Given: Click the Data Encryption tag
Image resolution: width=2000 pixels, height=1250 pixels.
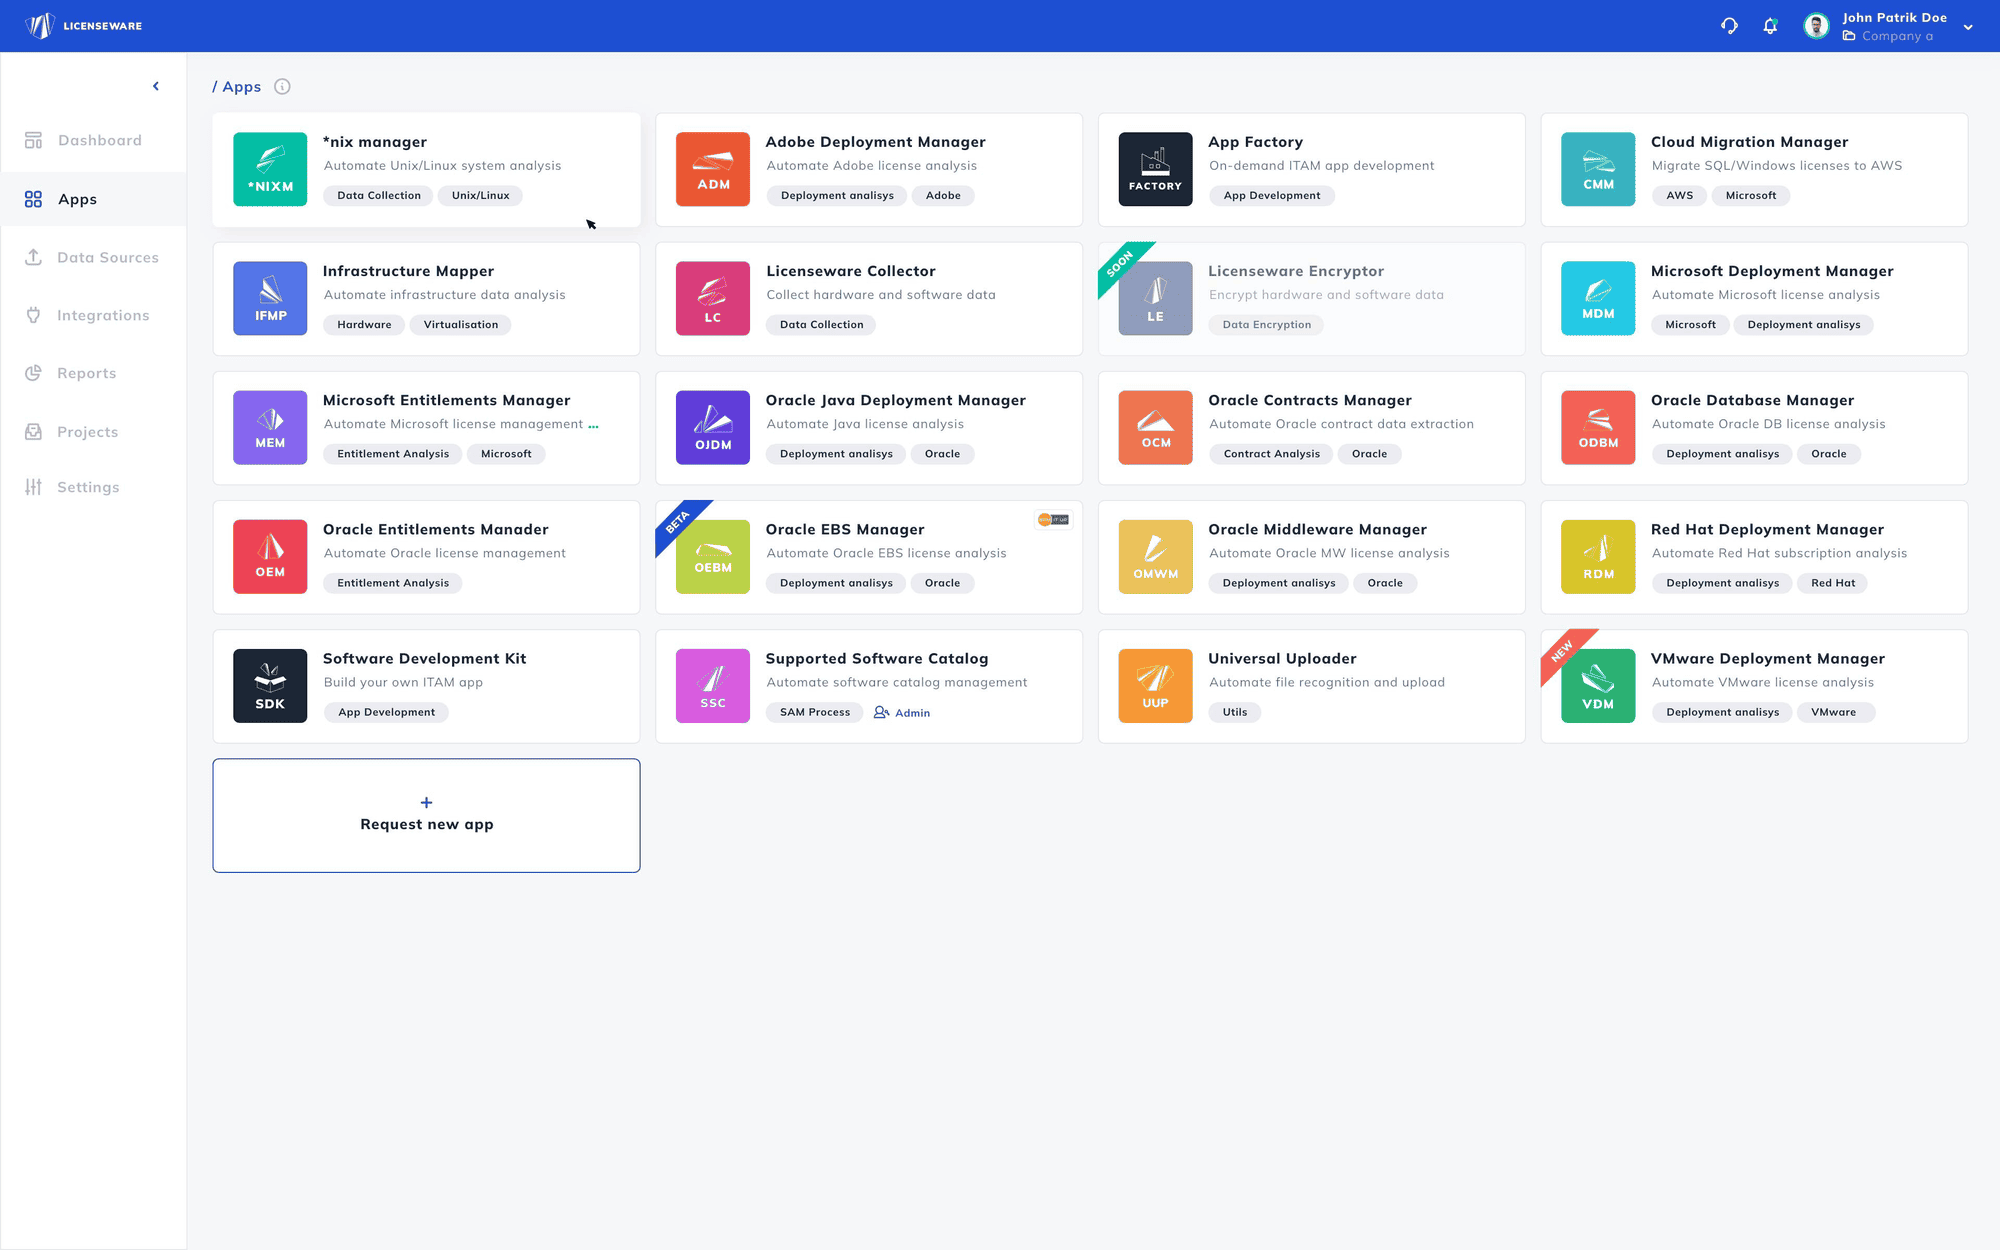Looking at the screenshot, I should pyautogui.click(x=1266, y=325).
